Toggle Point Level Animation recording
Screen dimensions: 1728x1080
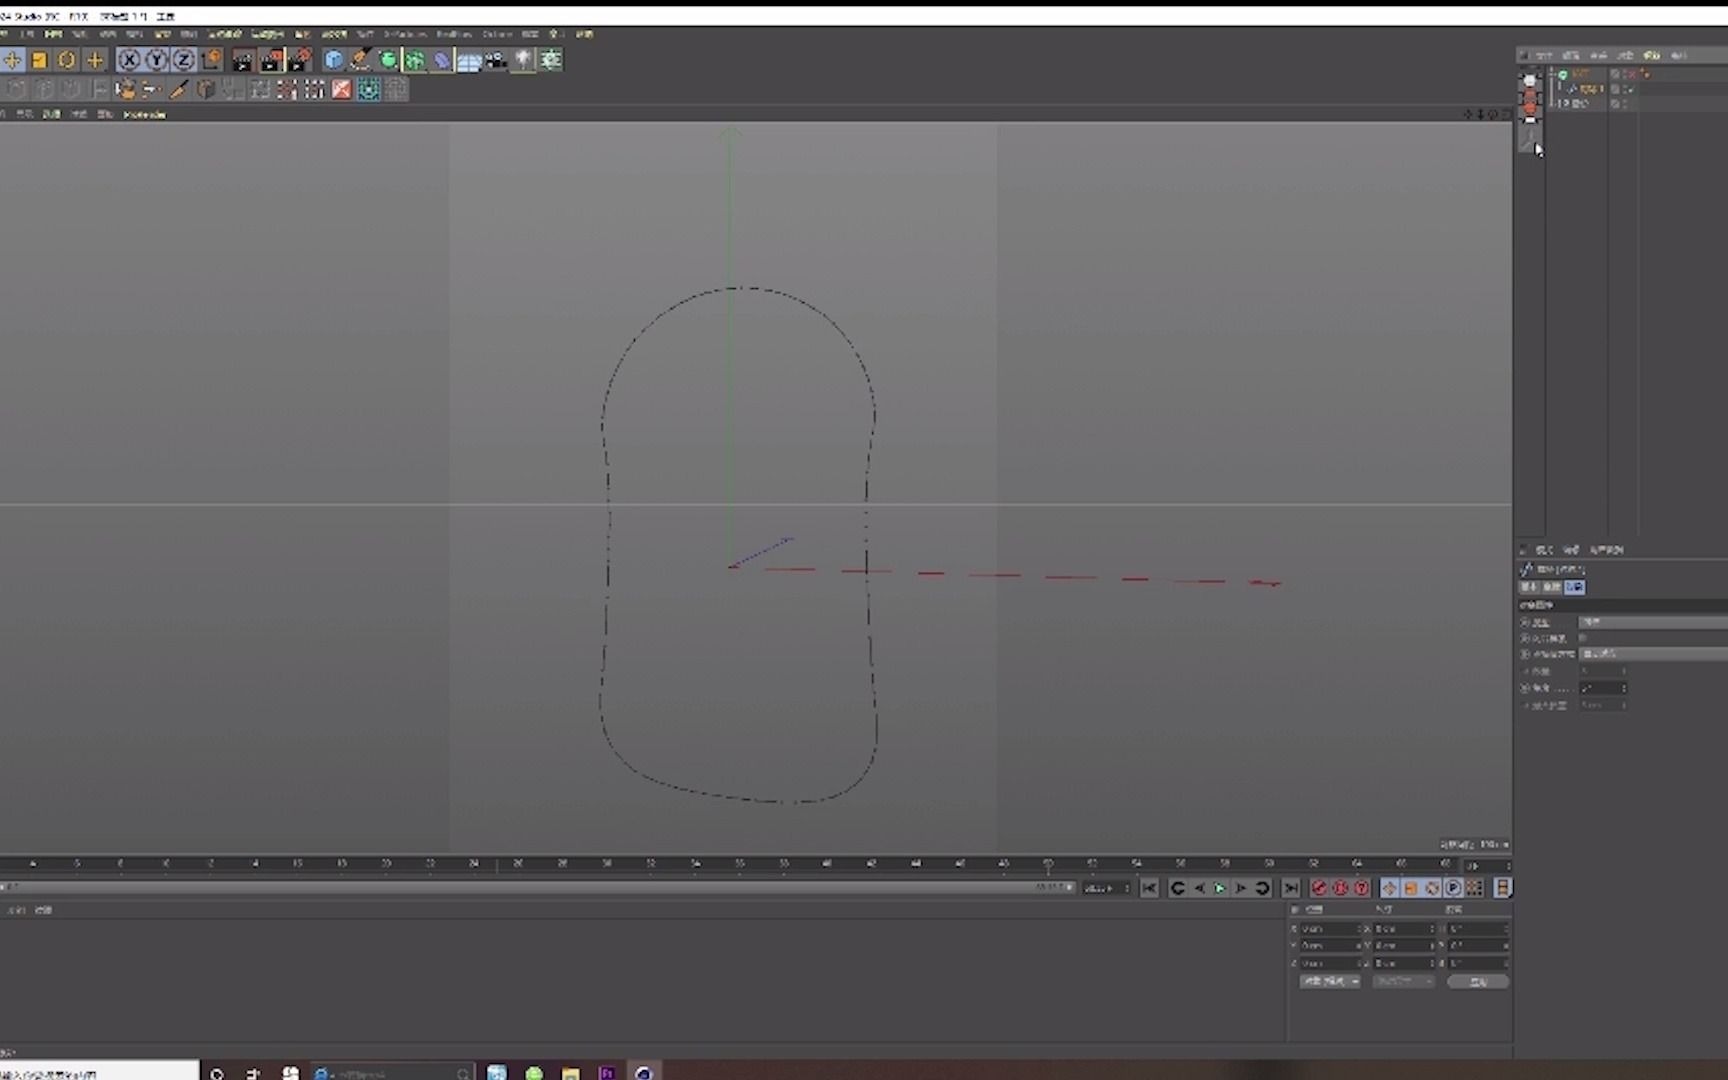tap(1474, 888)
